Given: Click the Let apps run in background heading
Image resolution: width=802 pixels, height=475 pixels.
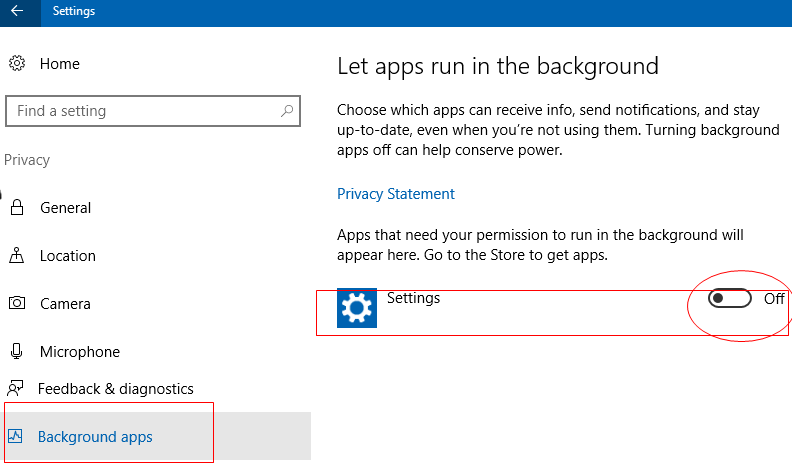Looking at the screenshot, I should [x=498, y=66].
